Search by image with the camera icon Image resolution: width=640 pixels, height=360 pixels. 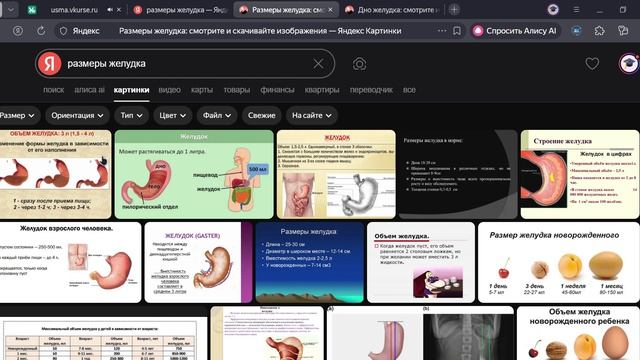pyautogui.click(x=359, y=64)
